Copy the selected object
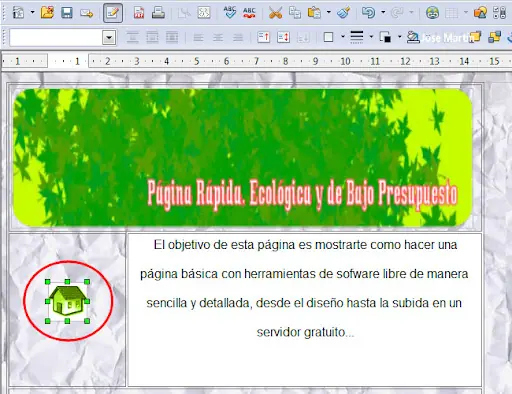The width and height of the screenshot is (512, 394). pyautogui.click(x=295, y=13)
